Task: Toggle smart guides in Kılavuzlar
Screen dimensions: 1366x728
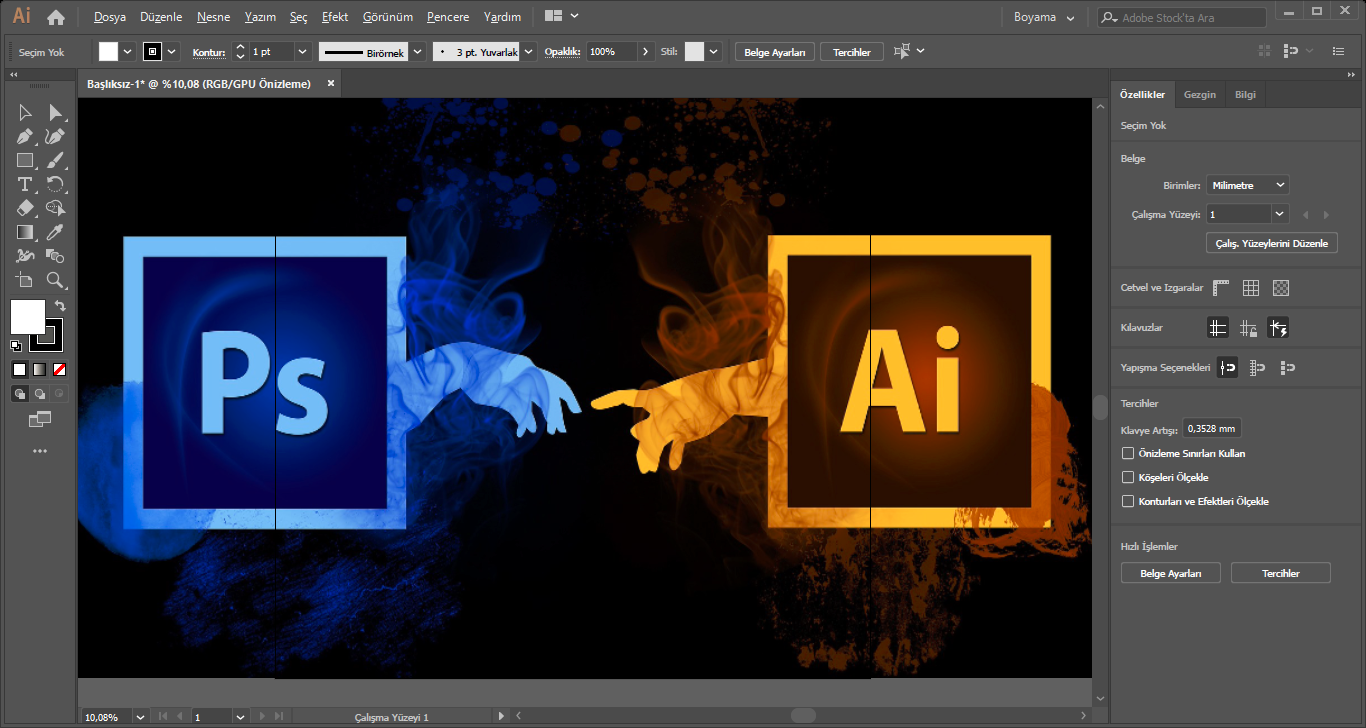Action: click(1279, 327)
